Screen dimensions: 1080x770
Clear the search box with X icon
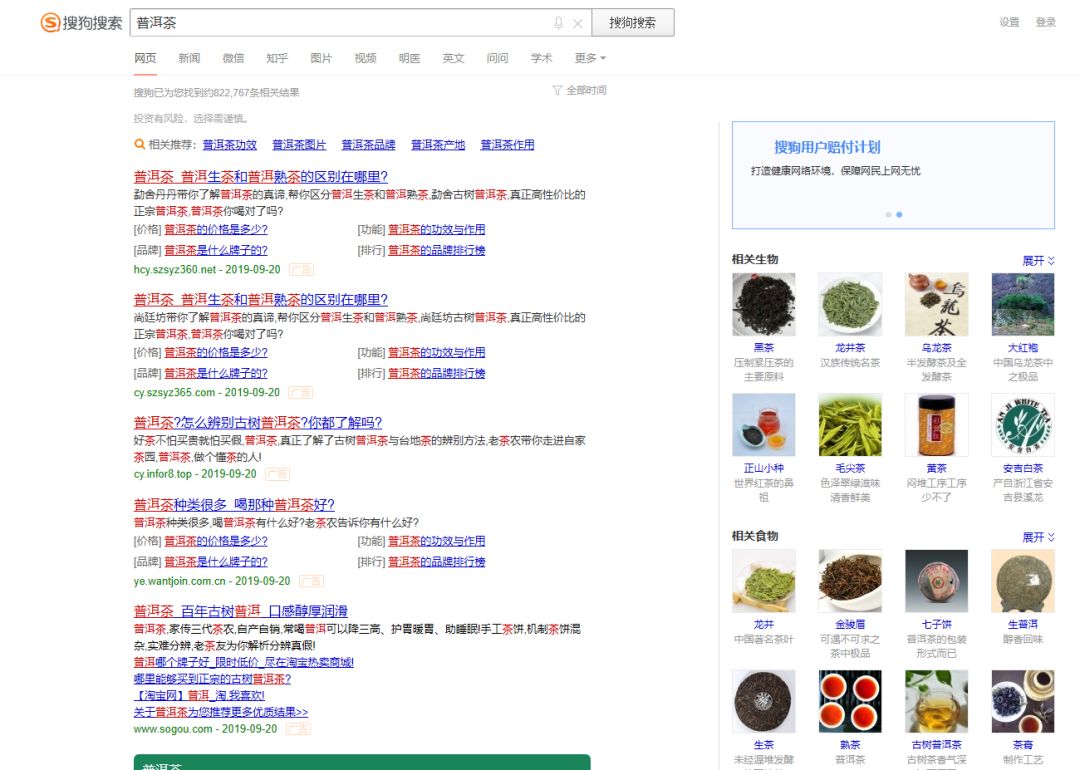[577, 23]
